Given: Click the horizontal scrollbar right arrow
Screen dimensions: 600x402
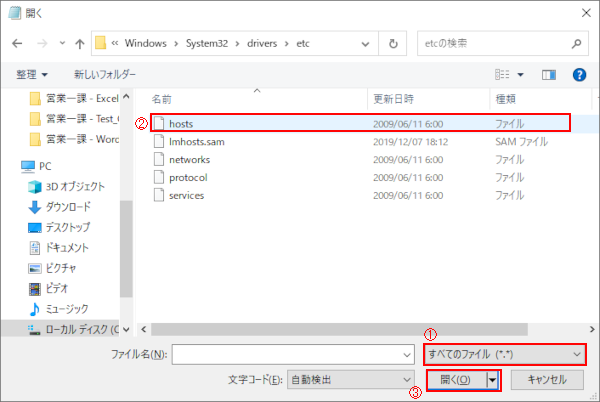Looking at the screenshot, I should click(592, 329).
